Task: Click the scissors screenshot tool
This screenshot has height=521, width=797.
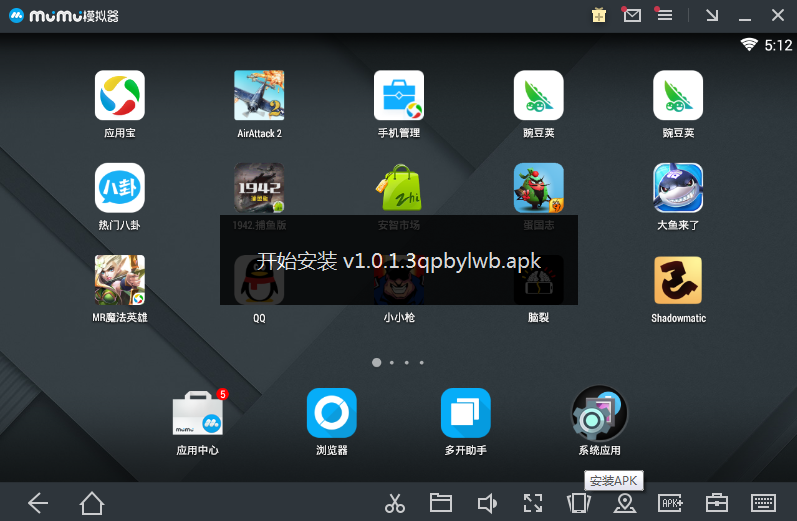Action: pos(394,503)
